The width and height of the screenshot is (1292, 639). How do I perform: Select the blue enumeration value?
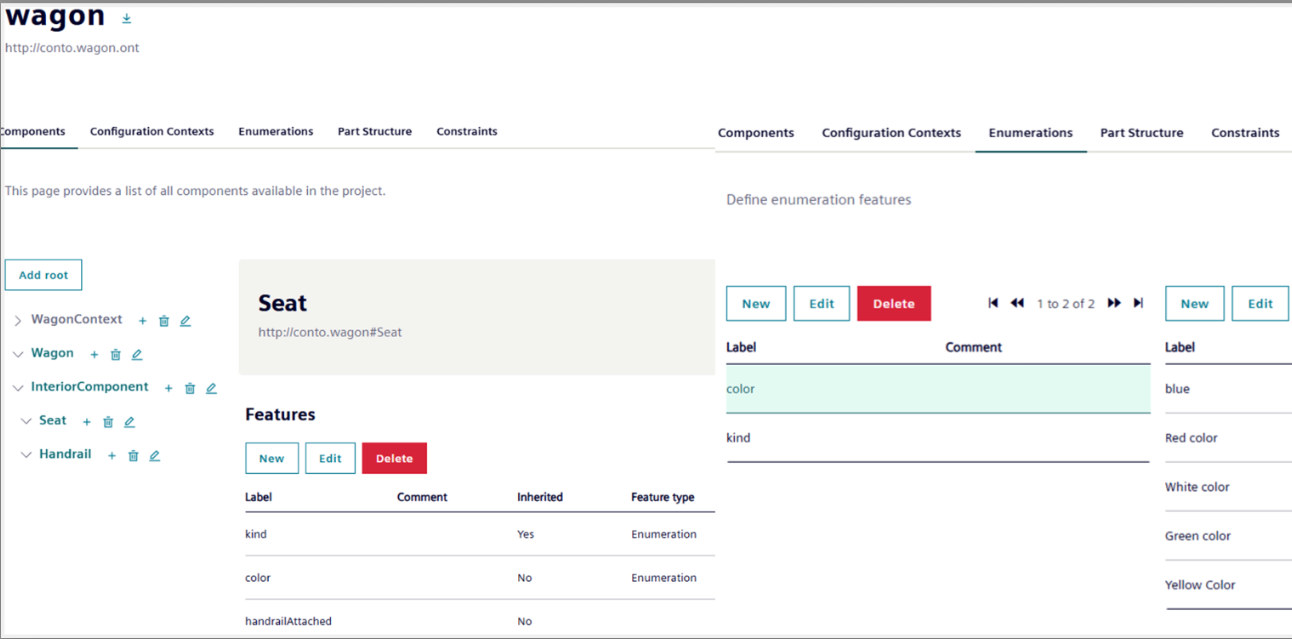(1228, 389)
